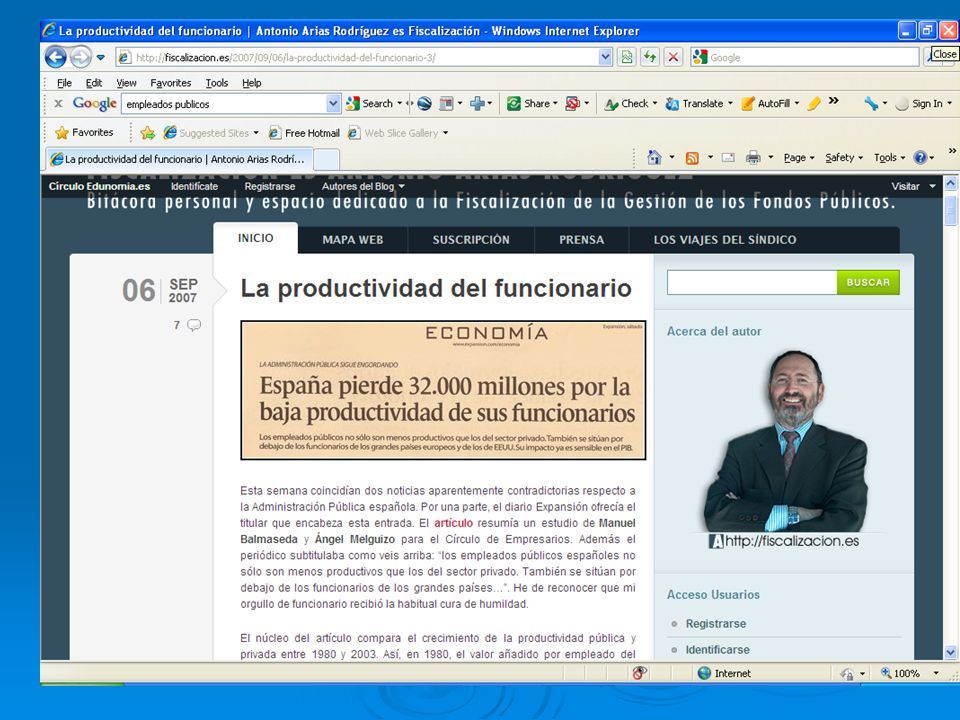
Task: Go back with the browser Back arrow
Action: click(56, 58)
